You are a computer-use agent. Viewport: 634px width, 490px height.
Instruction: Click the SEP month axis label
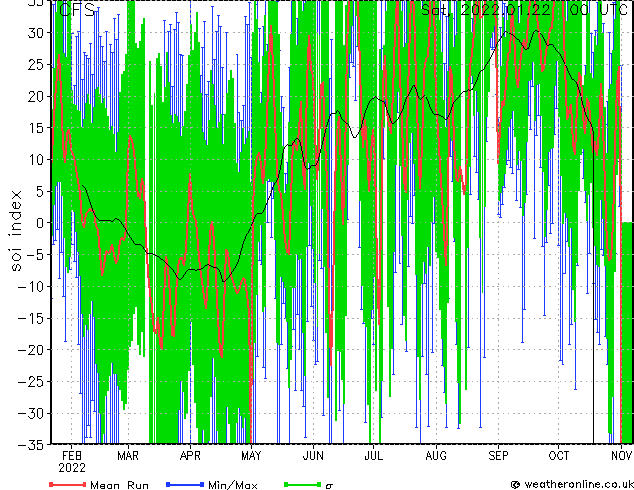[x=498, y=456]
